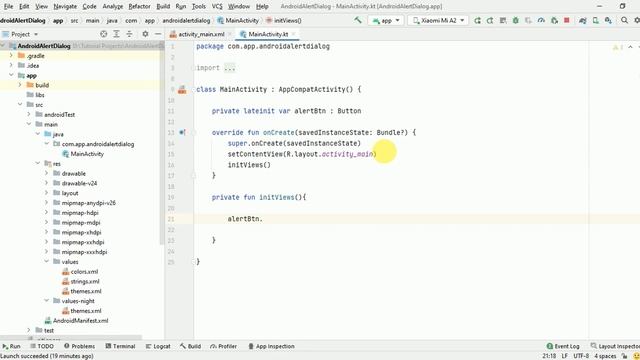Screen dimensions: 640x360
Task: Close the MainActivity.kt tab
Action: pyautogui.click(x=293, y=34)
